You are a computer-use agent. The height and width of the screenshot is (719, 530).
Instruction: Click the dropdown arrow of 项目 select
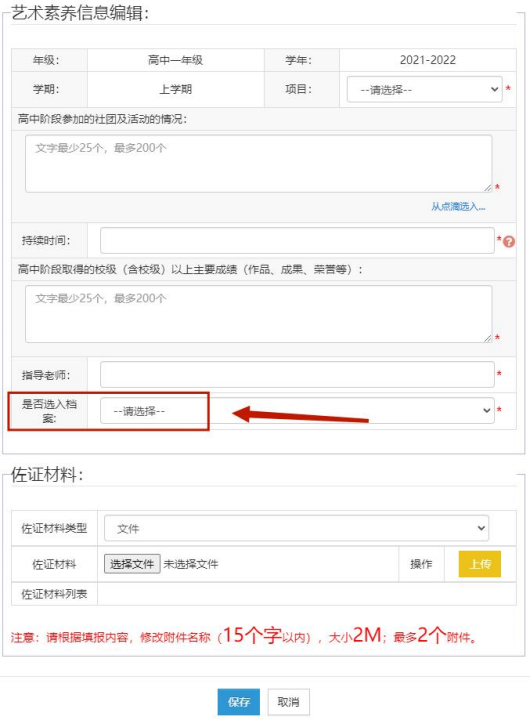click(x=494, y=89)
